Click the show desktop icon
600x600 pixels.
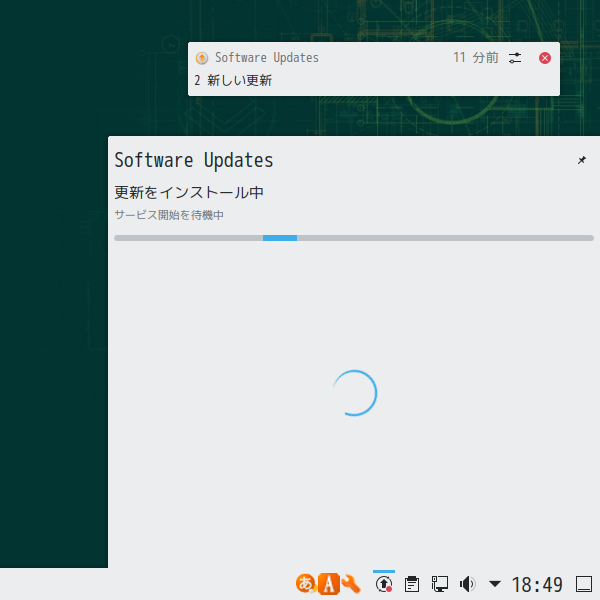coord(584,584)
